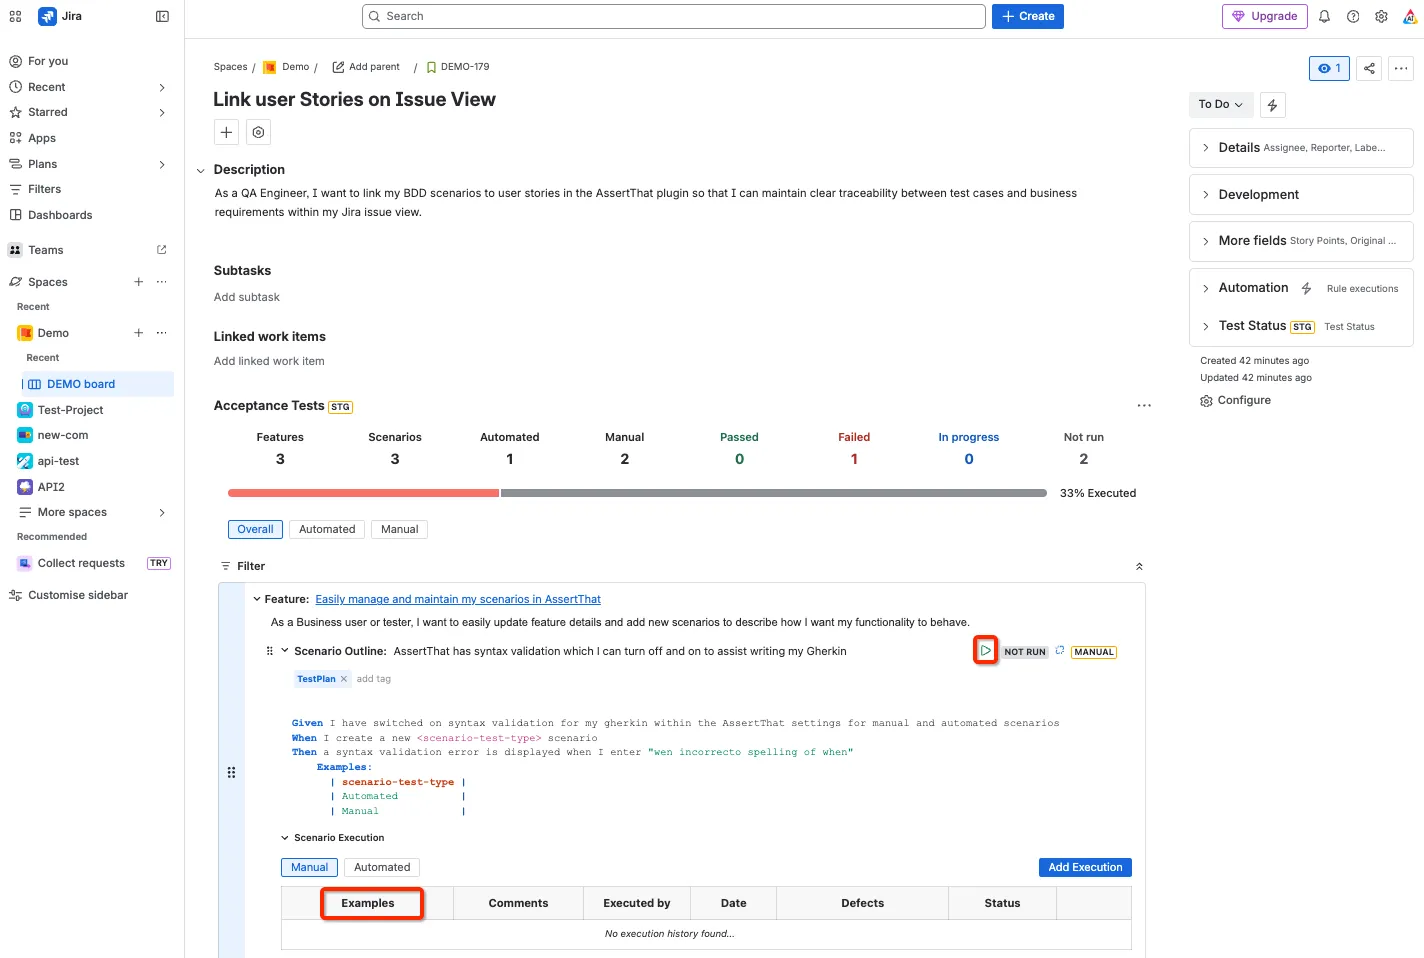This screenshot has width=1424, height=958.
Task: Open Acceptance Tests more options menu
Action: click(1144, 406)
